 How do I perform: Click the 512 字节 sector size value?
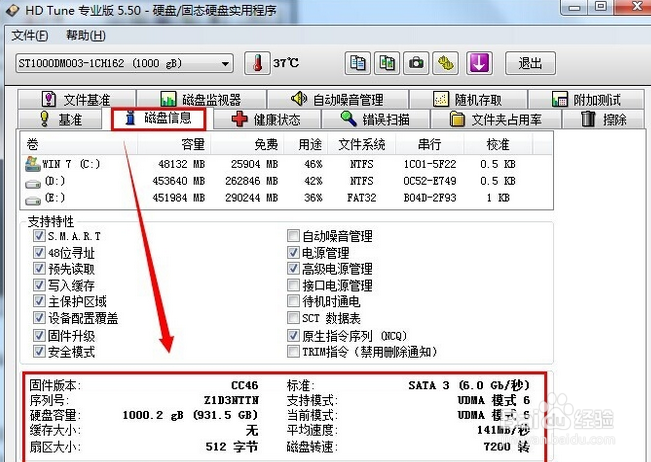pyautogui.click(x=232, y=447)
